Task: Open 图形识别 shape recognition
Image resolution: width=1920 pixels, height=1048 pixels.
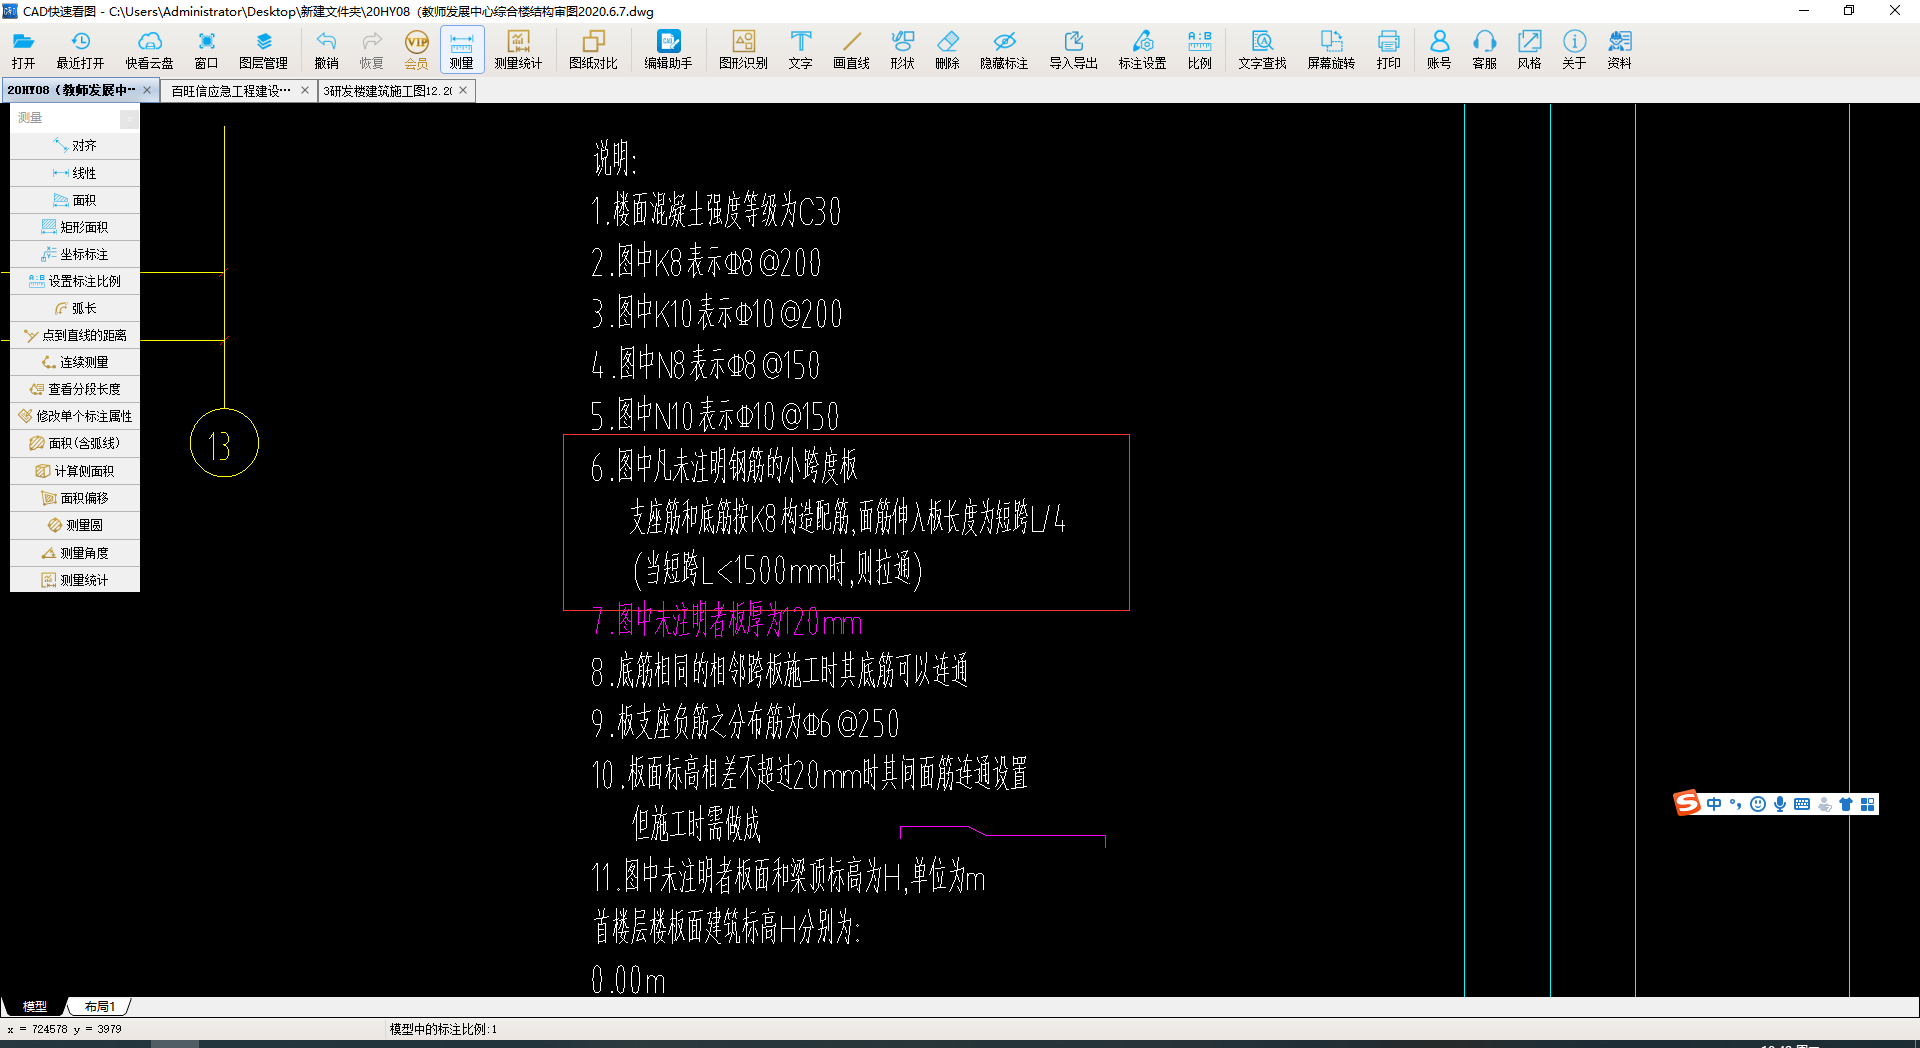Action: tap(743, 50)
